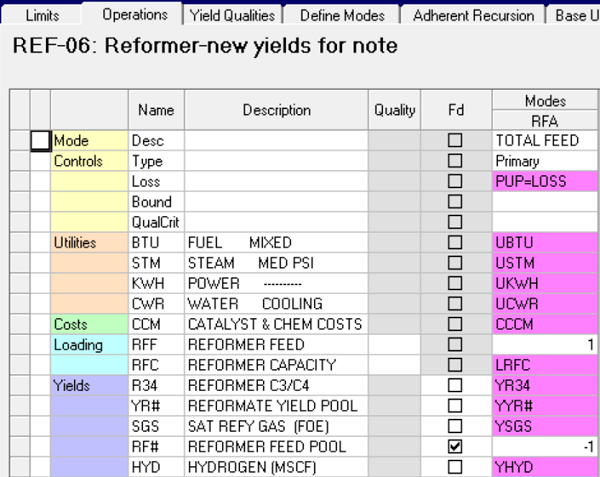Select the TOTAL FEED description cell

click(545, 141)
